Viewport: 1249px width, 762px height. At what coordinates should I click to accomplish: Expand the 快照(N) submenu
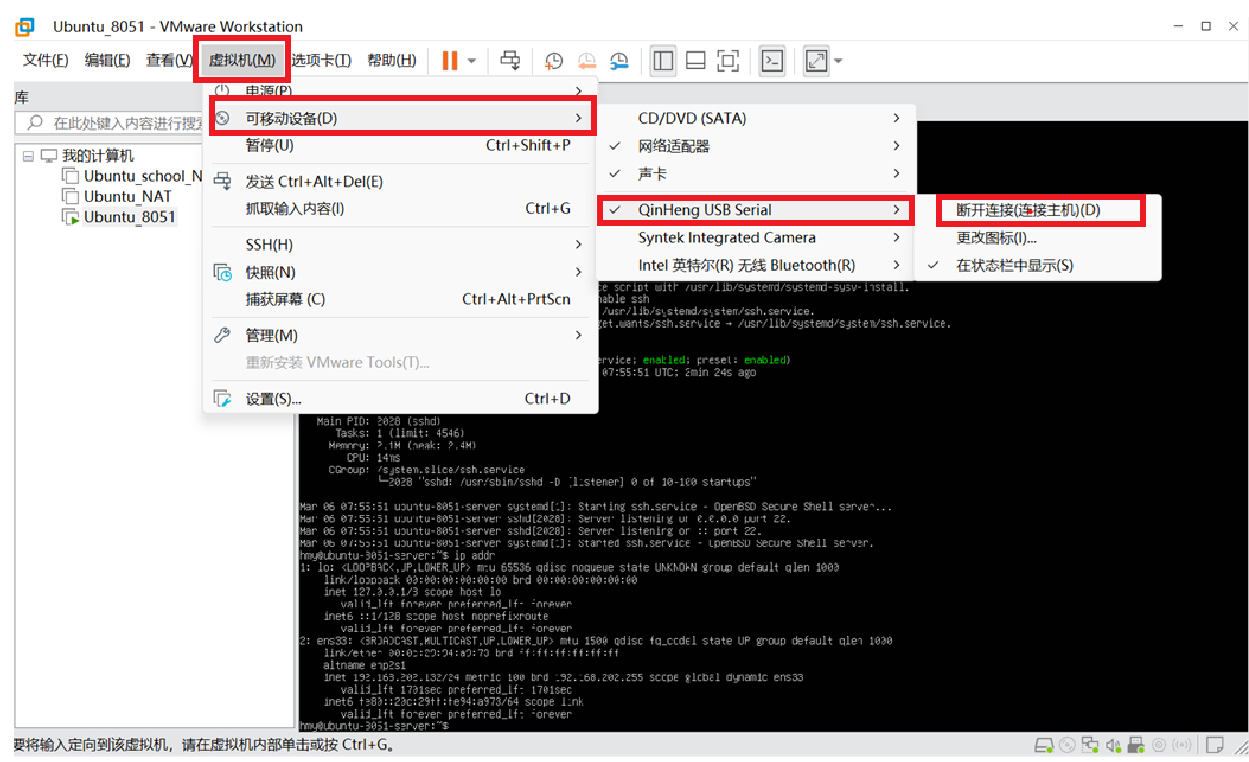400,272
